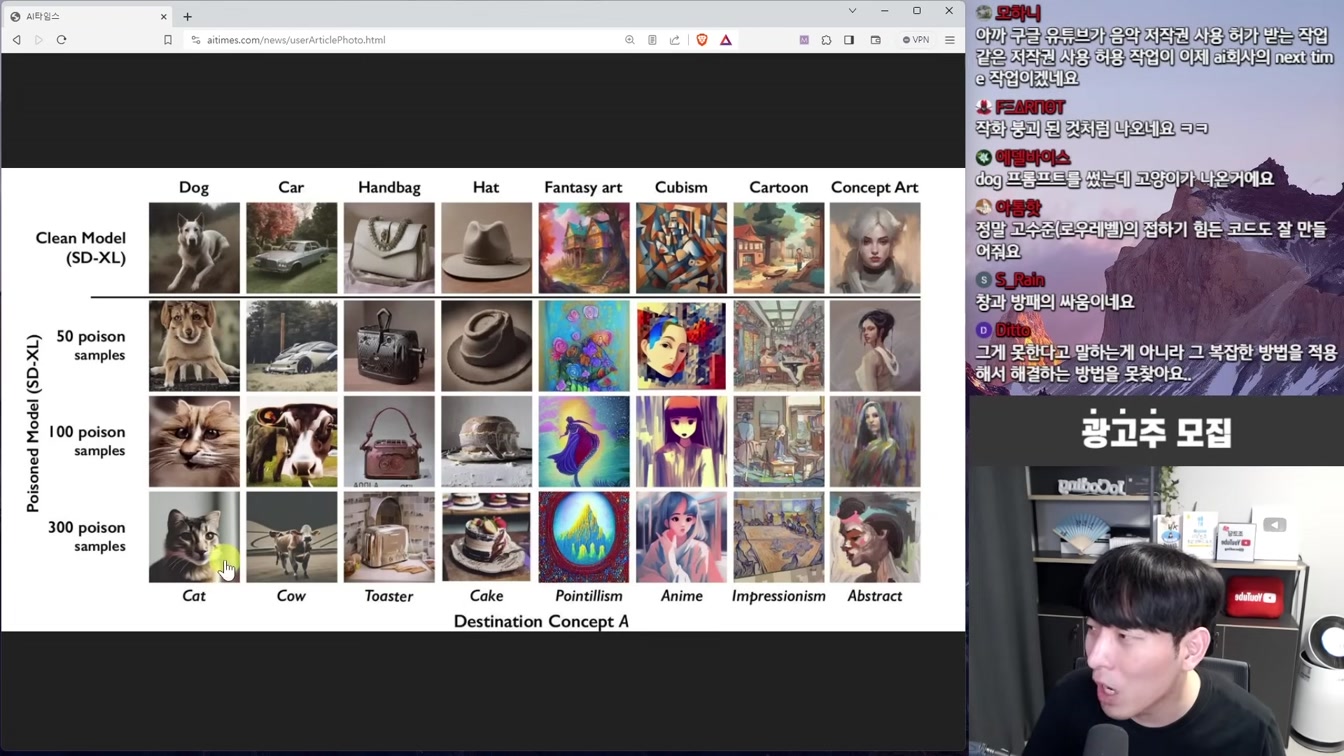Click the 300 poison samples anime image
The image size is (1344, 756).
pyautogui.click(x=681, y=537)
